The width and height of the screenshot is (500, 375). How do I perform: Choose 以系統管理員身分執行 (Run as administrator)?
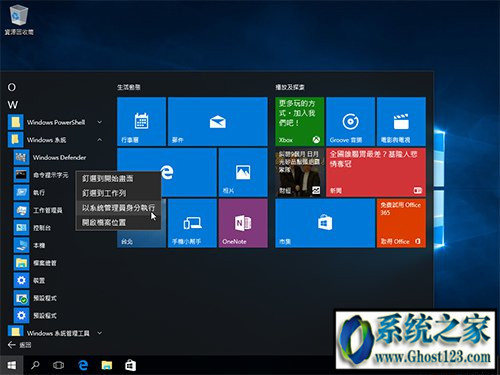click(118, 208)
